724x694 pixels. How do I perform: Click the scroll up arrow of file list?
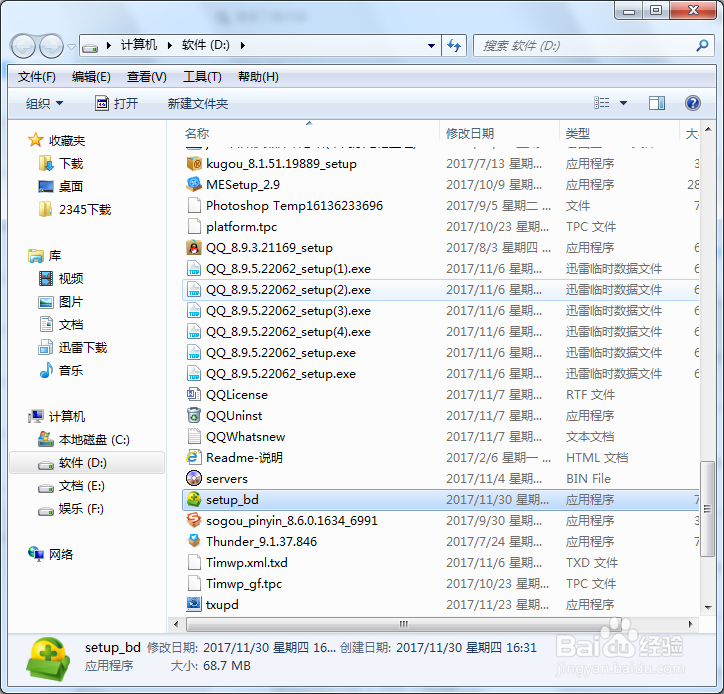click(708, 128)
